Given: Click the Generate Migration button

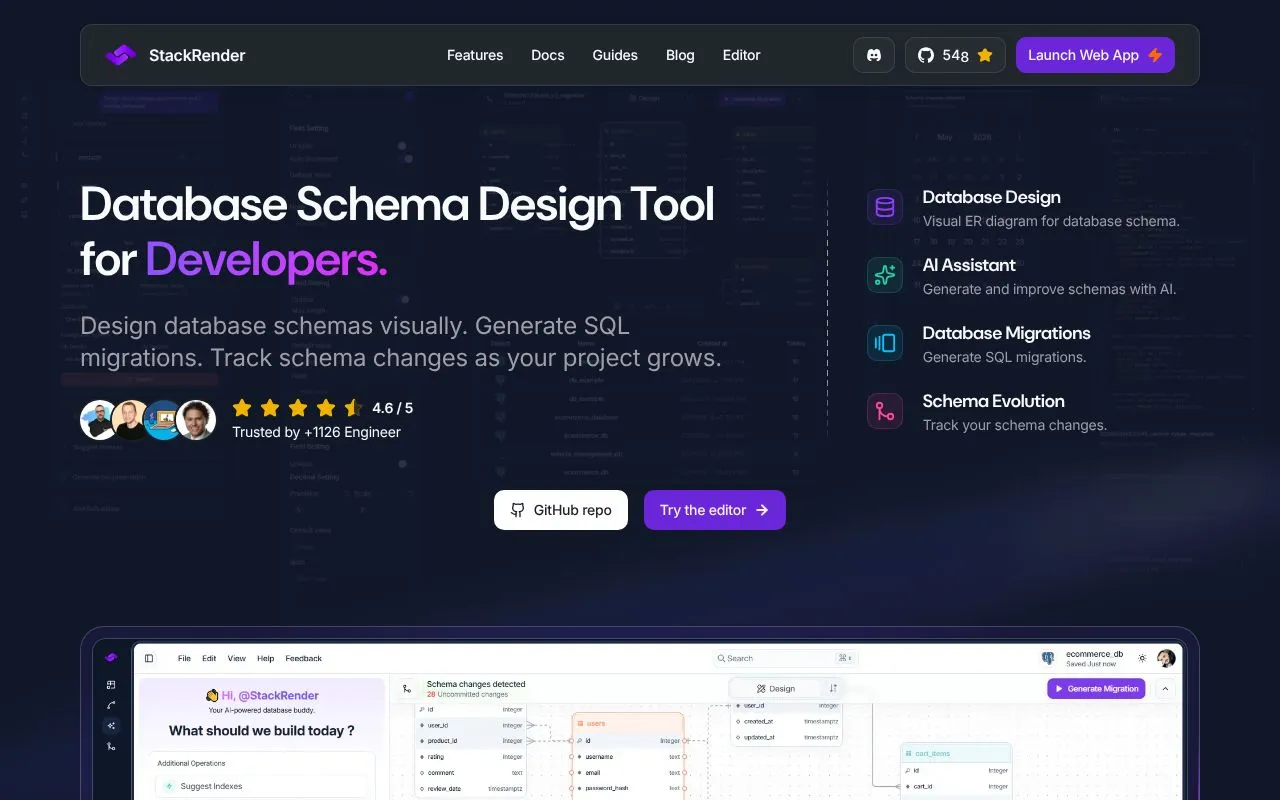Looking at the screenshot, I should (x=1096, y=688).
